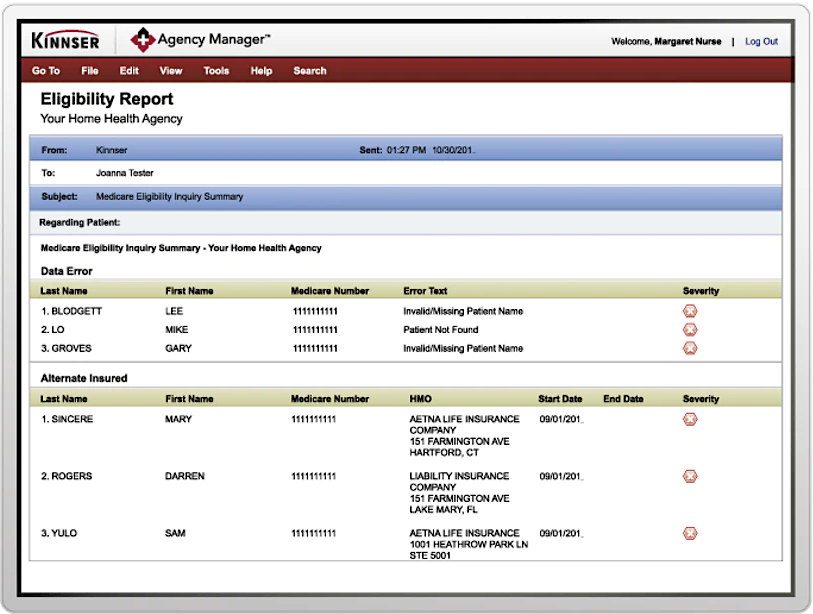Screen dimensions: 813x614
Task: Click the Agency Manager cross logo icon
Action: (x=143, y=40)
